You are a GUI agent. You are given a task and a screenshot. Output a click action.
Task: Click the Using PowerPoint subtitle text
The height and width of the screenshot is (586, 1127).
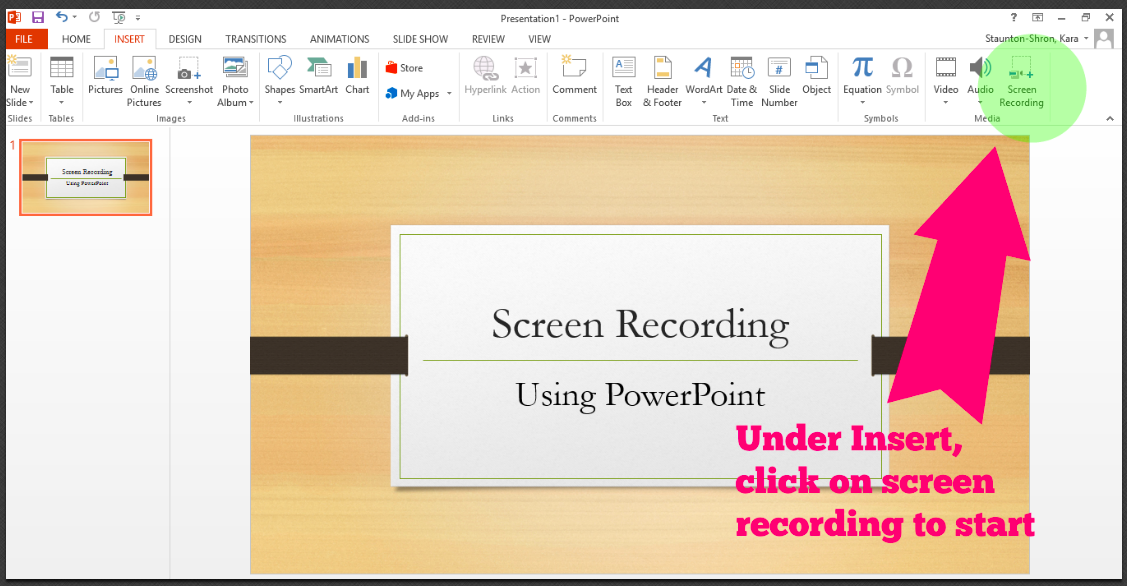(640, 395)
